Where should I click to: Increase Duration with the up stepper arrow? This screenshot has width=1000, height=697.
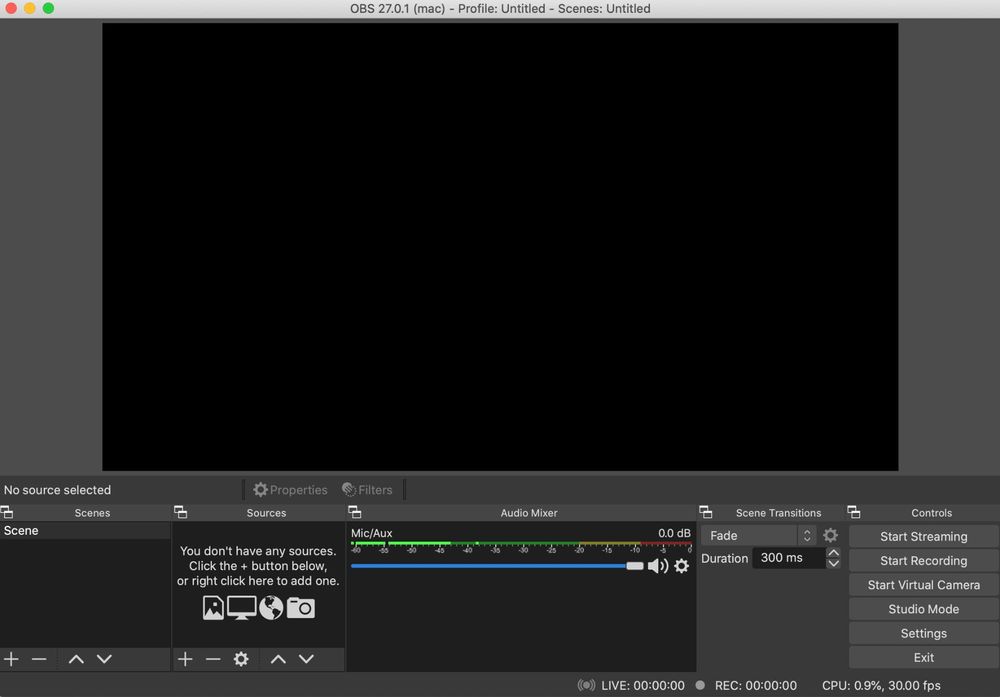833,552
